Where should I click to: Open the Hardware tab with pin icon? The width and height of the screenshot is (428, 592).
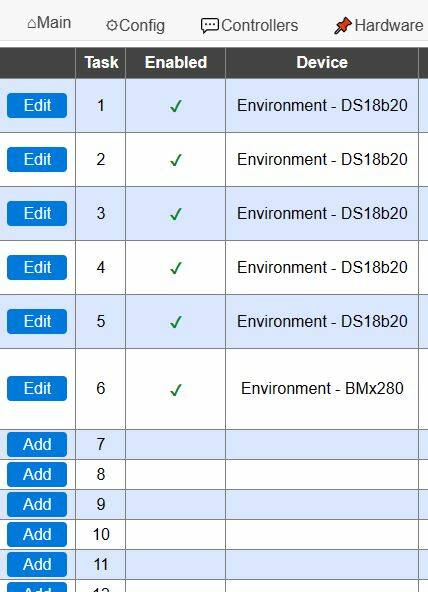(x=379, y=26)
